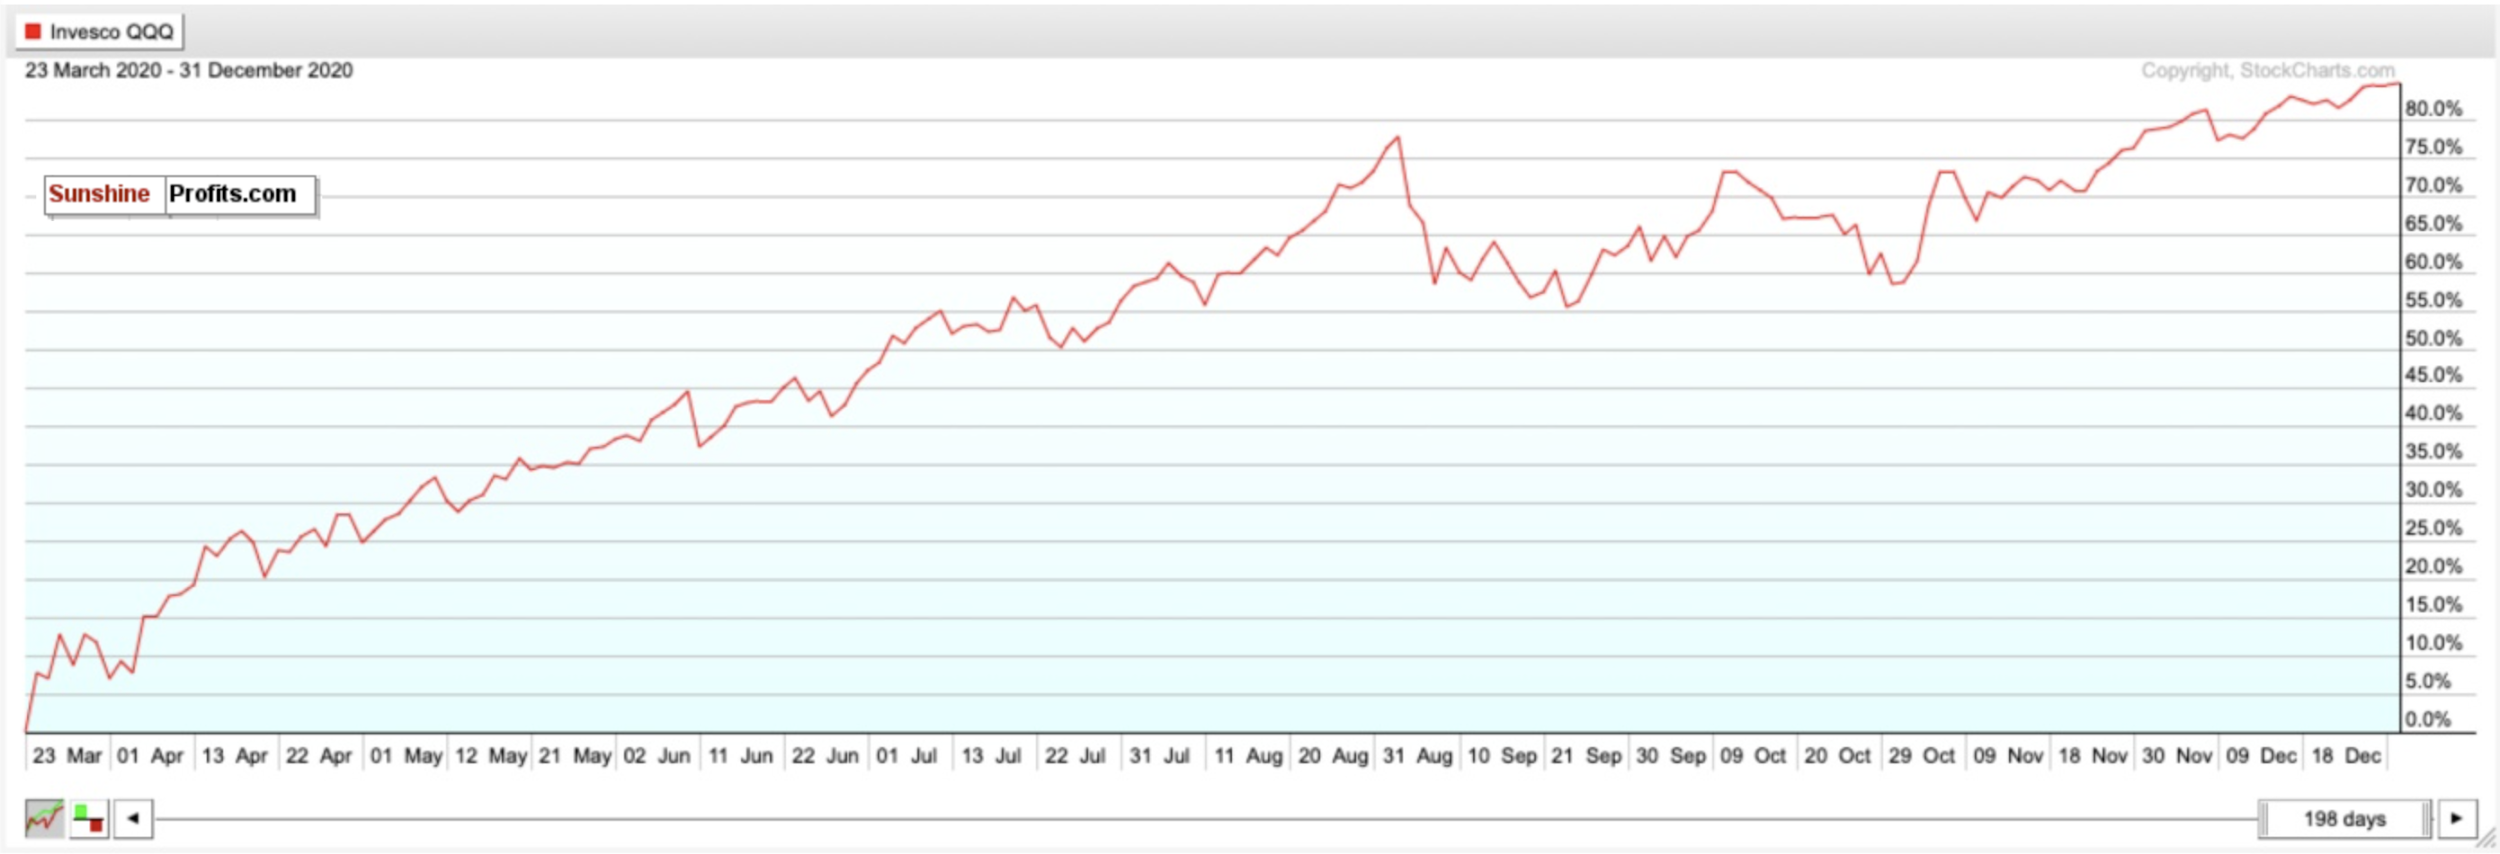Click the 22 Jul date label
This screenshot has width=2500, height=854.
[1075, 756]
